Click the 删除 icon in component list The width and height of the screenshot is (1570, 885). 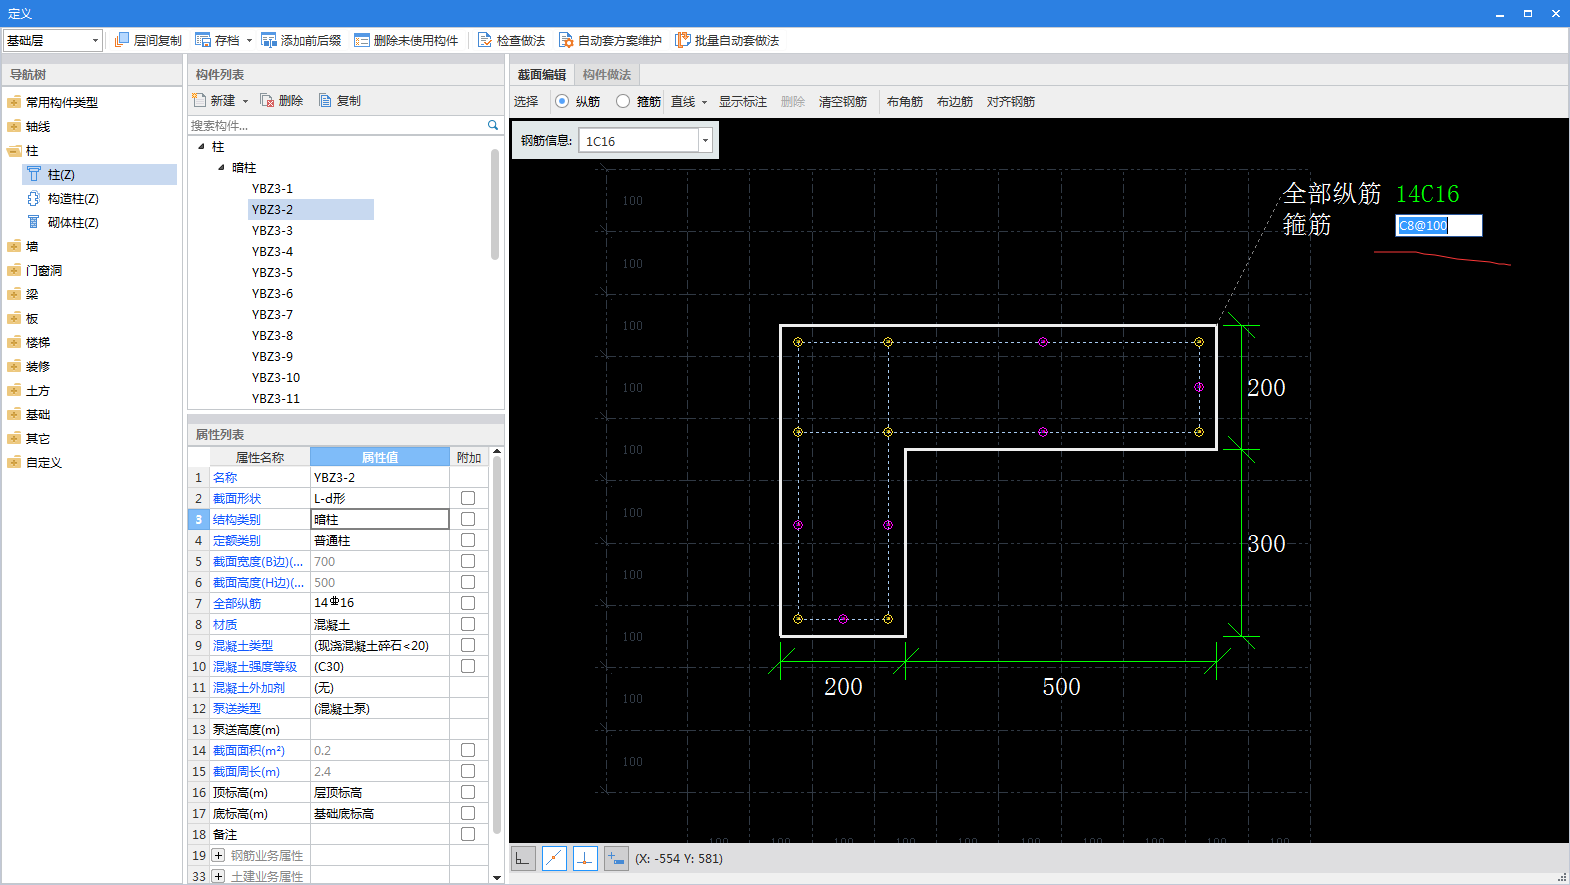tap(267, 100)
